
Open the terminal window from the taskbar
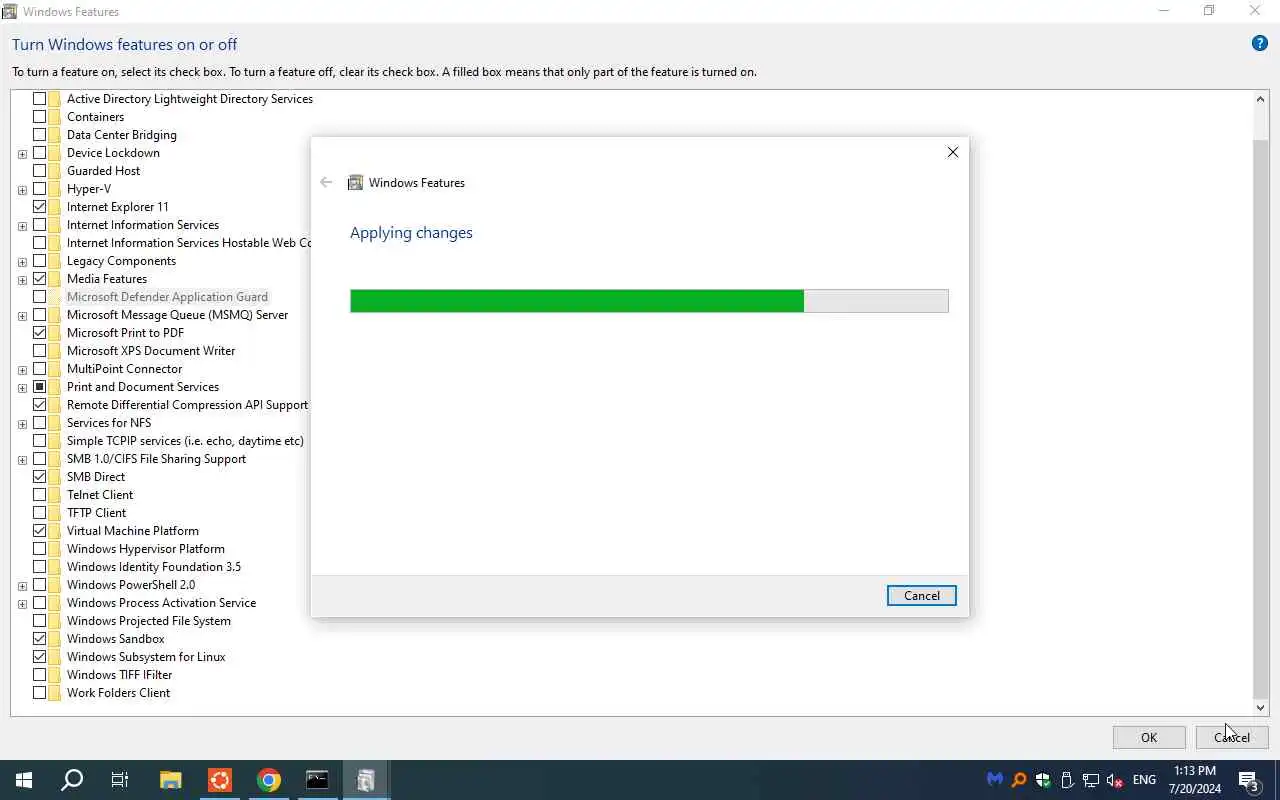click(317, 780)
